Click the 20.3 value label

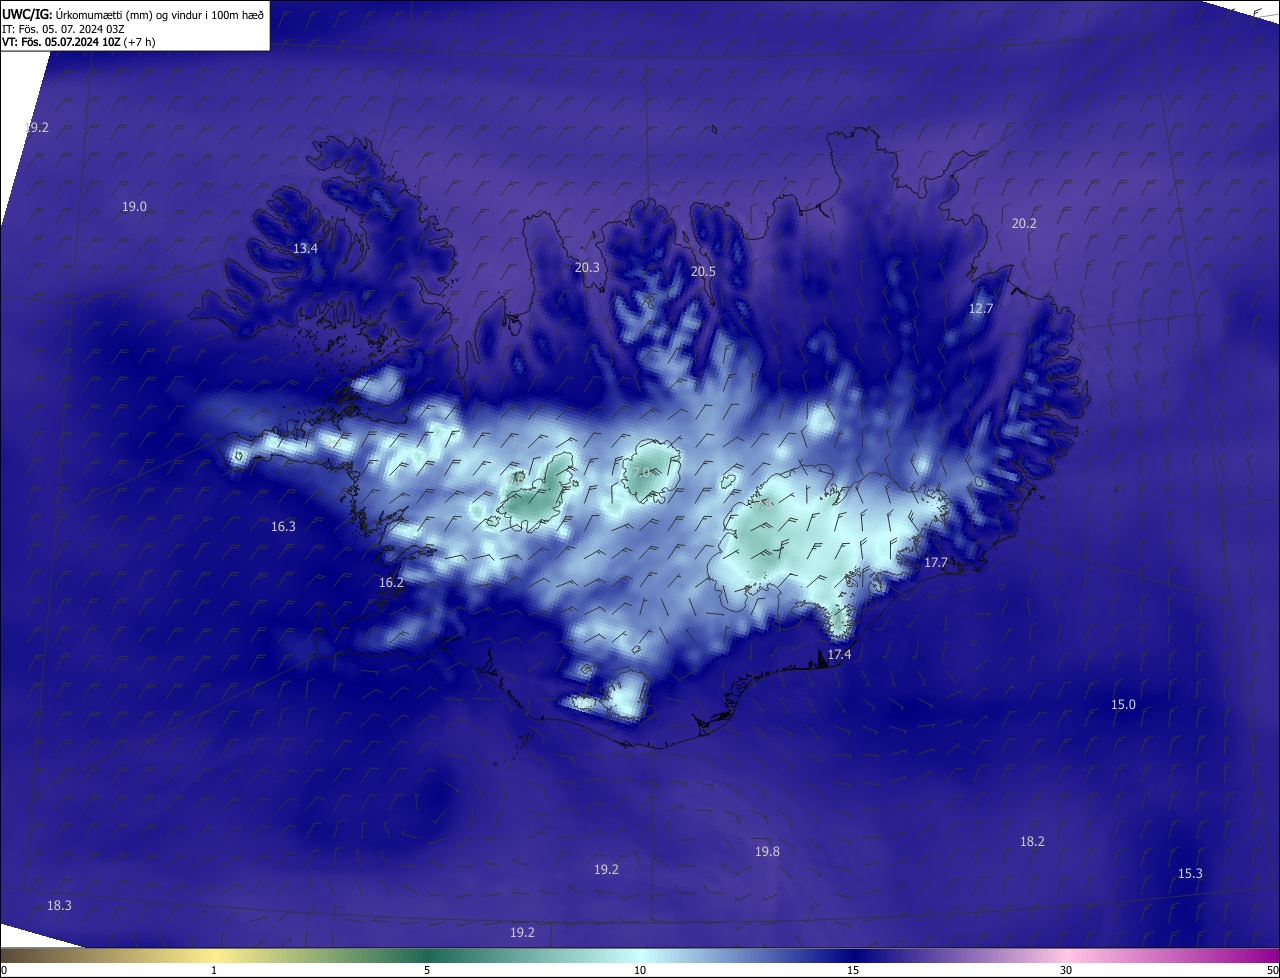[587, 267]
